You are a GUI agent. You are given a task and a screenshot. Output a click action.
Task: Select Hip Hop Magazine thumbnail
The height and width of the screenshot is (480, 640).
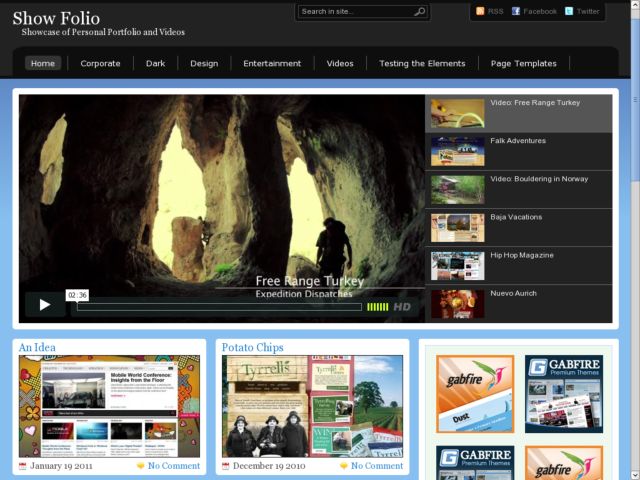[458, 266]
